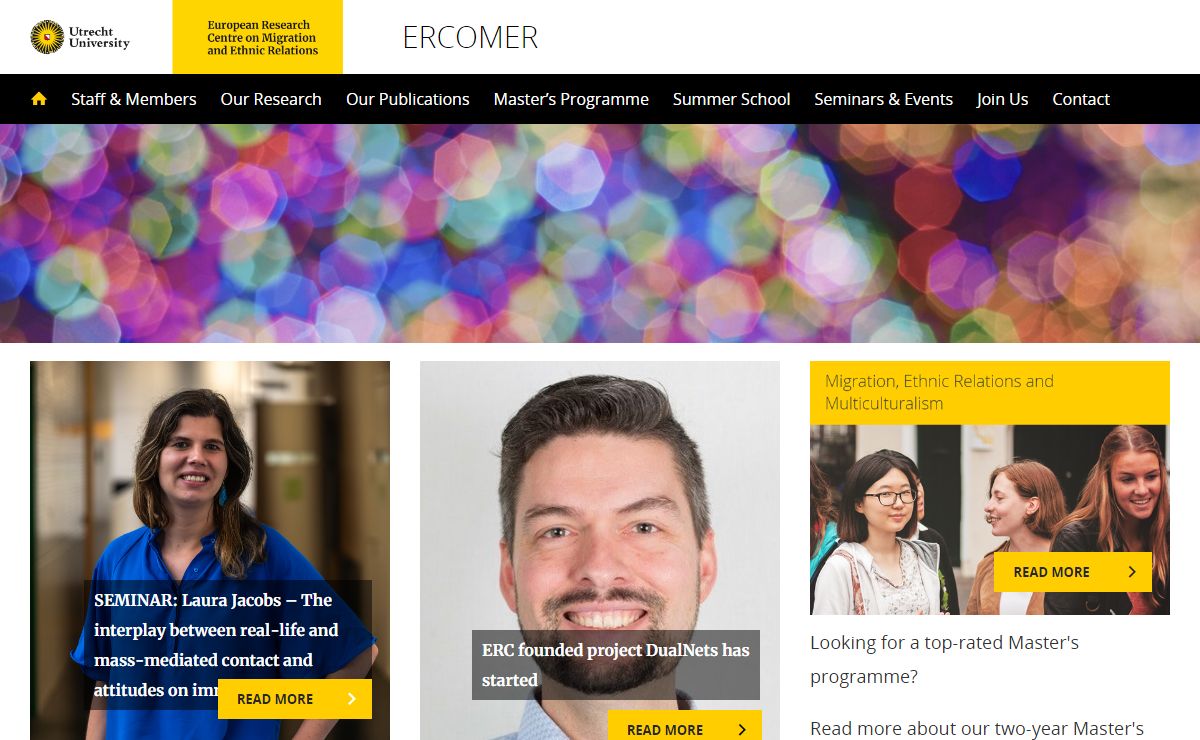This screenshot has width=1200, height=740.
Task: Click European Research Centre yellow banner
Action: 258,37
